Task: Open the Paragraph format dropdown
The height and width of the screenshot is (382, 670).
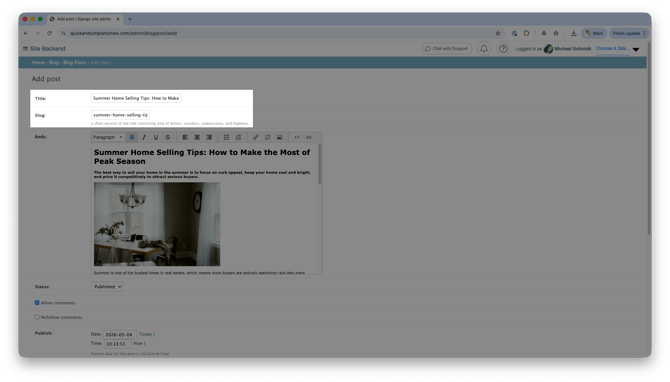Action: [x=108, y=137]
